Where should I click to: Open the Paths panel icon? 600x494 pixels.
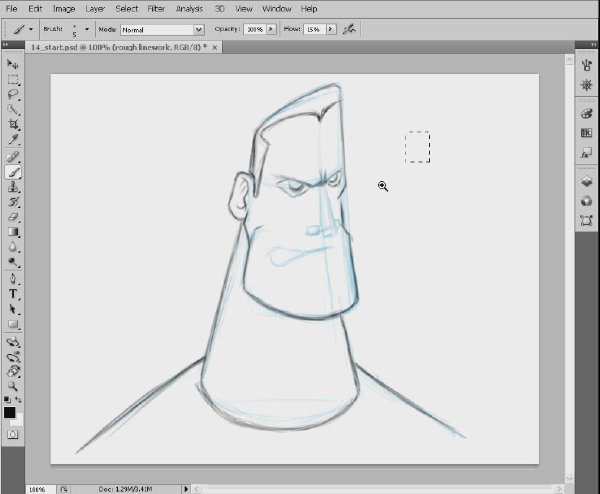tap(586, 220)
